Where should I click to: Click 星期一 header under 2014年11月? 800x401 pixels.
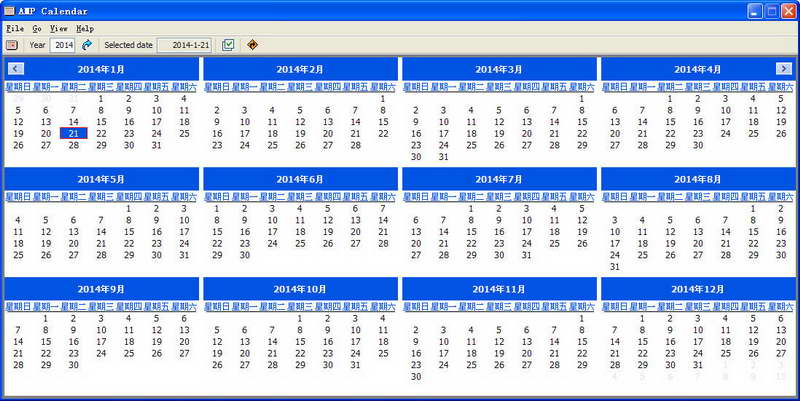click(x=443, y=307)
